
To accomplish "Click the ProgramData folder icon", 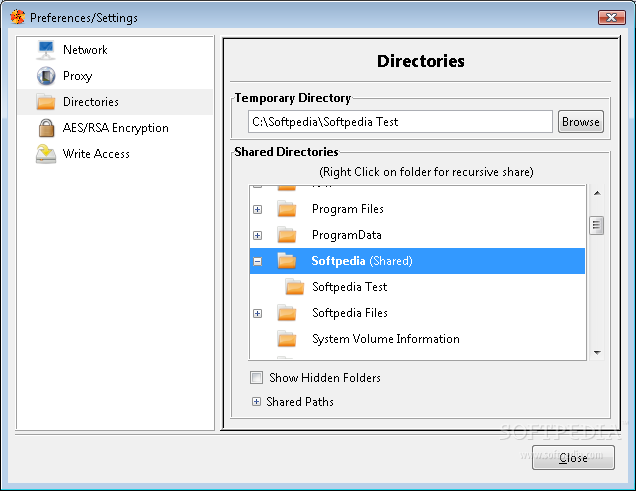I will [287, 235].
